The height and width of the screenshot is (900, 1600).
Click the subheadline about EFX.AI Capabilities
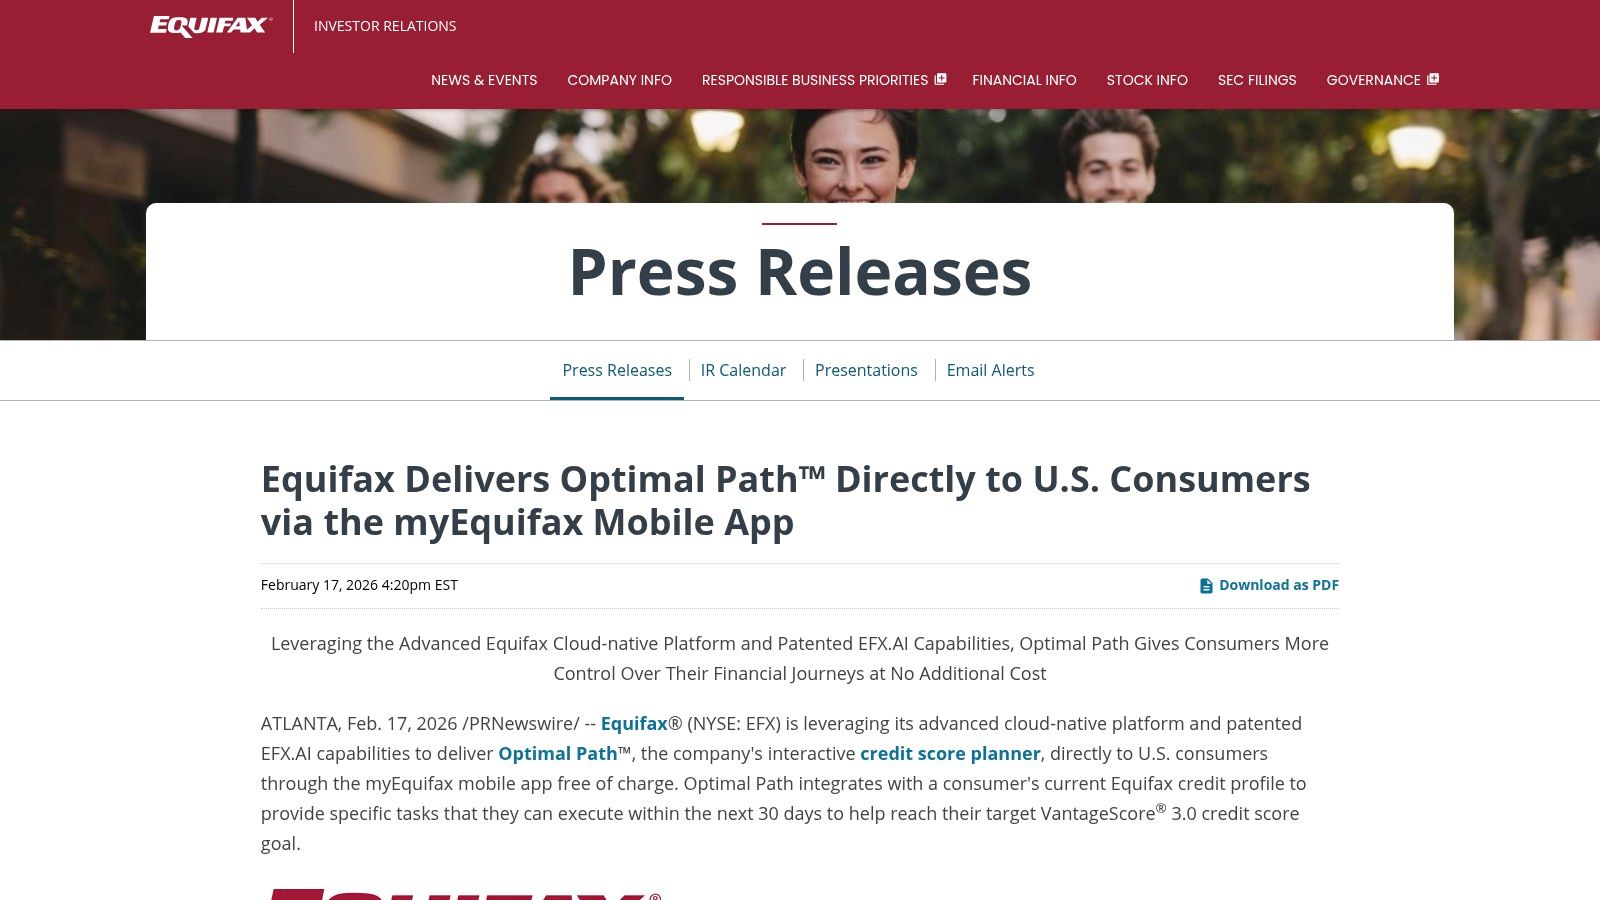coord(800,658)
